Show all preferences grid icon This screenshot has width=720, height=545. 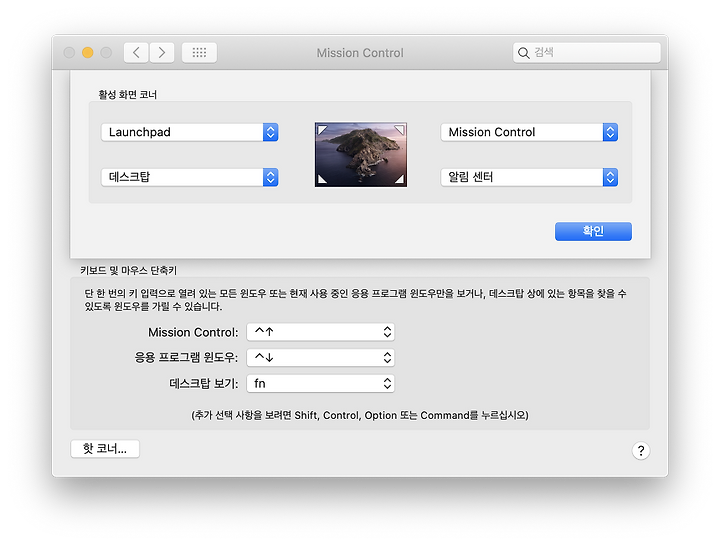(199, 53)
